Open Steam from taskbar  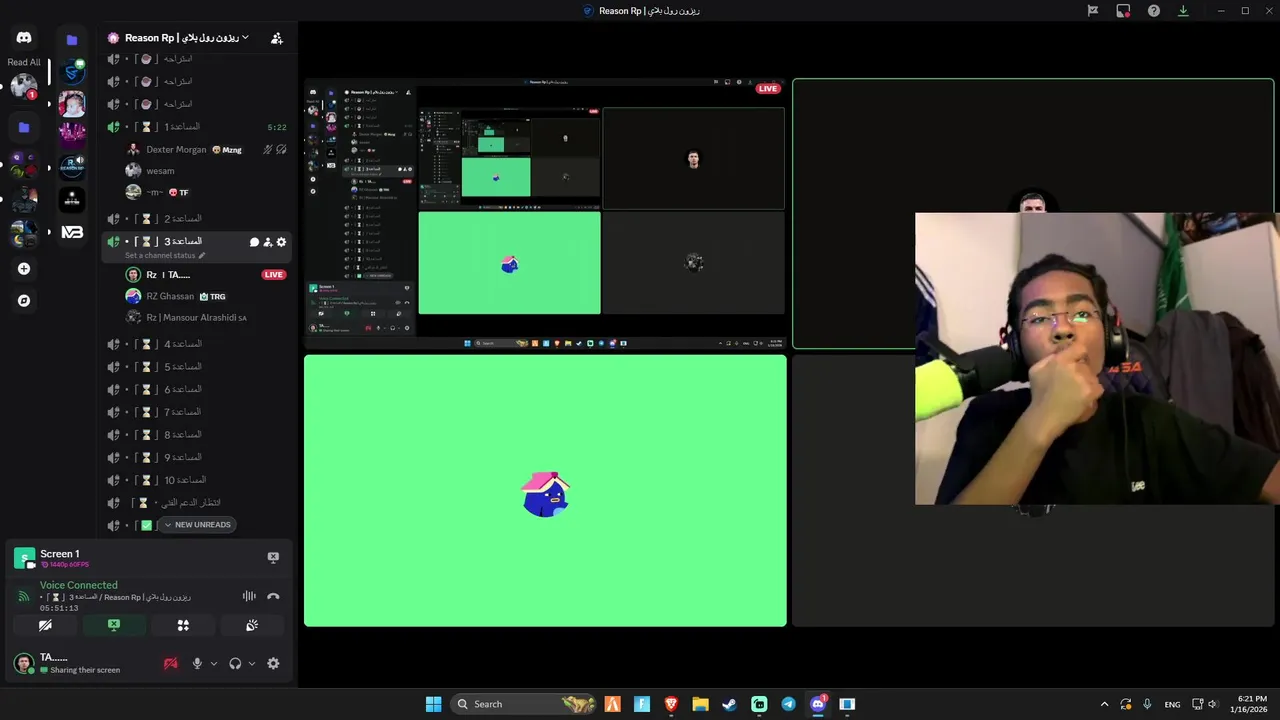729,704
